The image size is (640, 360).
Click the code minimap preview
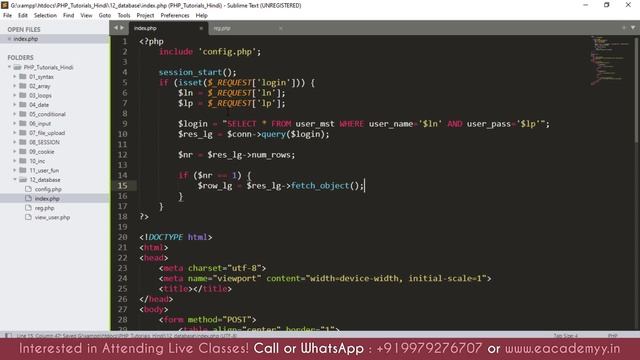click(x=610, y=60)
